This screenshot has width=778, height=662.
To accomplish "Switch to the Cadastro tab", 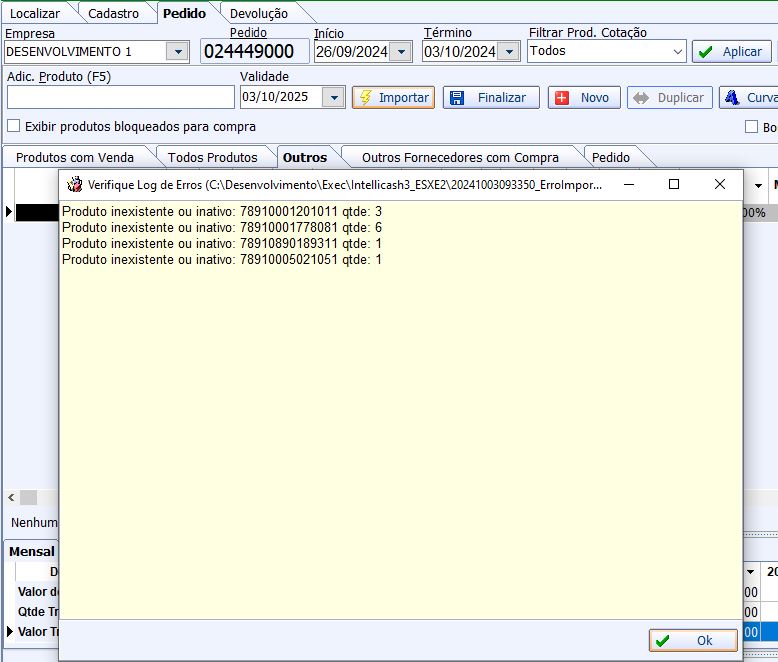I will click(113, 13).
